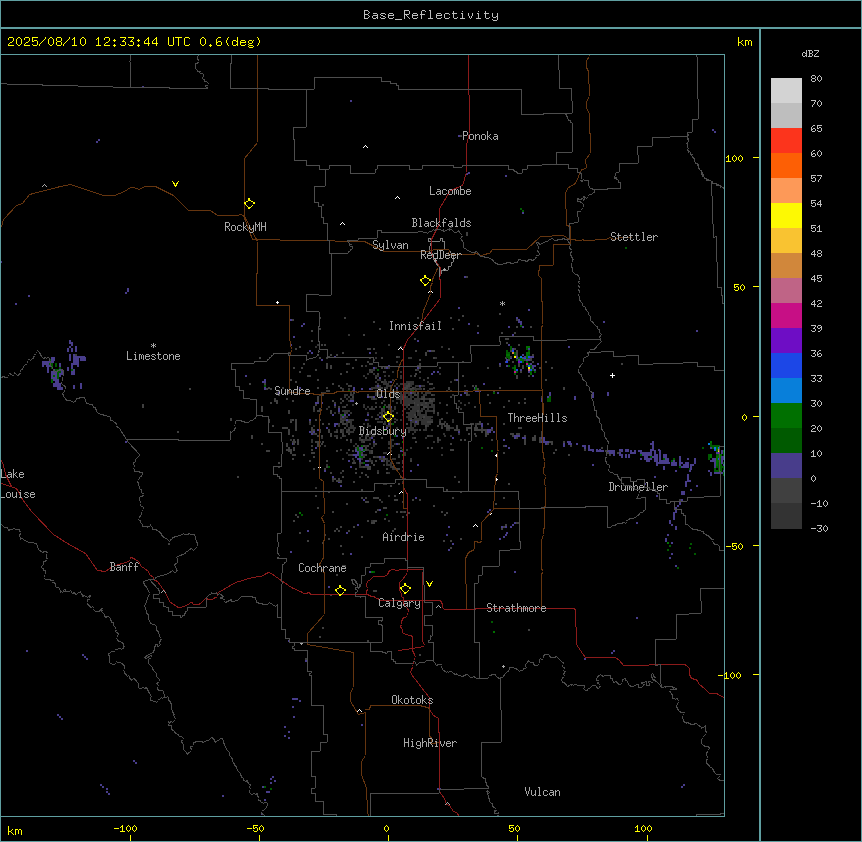Select the slate-purple 10-0 dBZ swatch
The width and height of the screenshot is (862, 842).
[786, 466]
